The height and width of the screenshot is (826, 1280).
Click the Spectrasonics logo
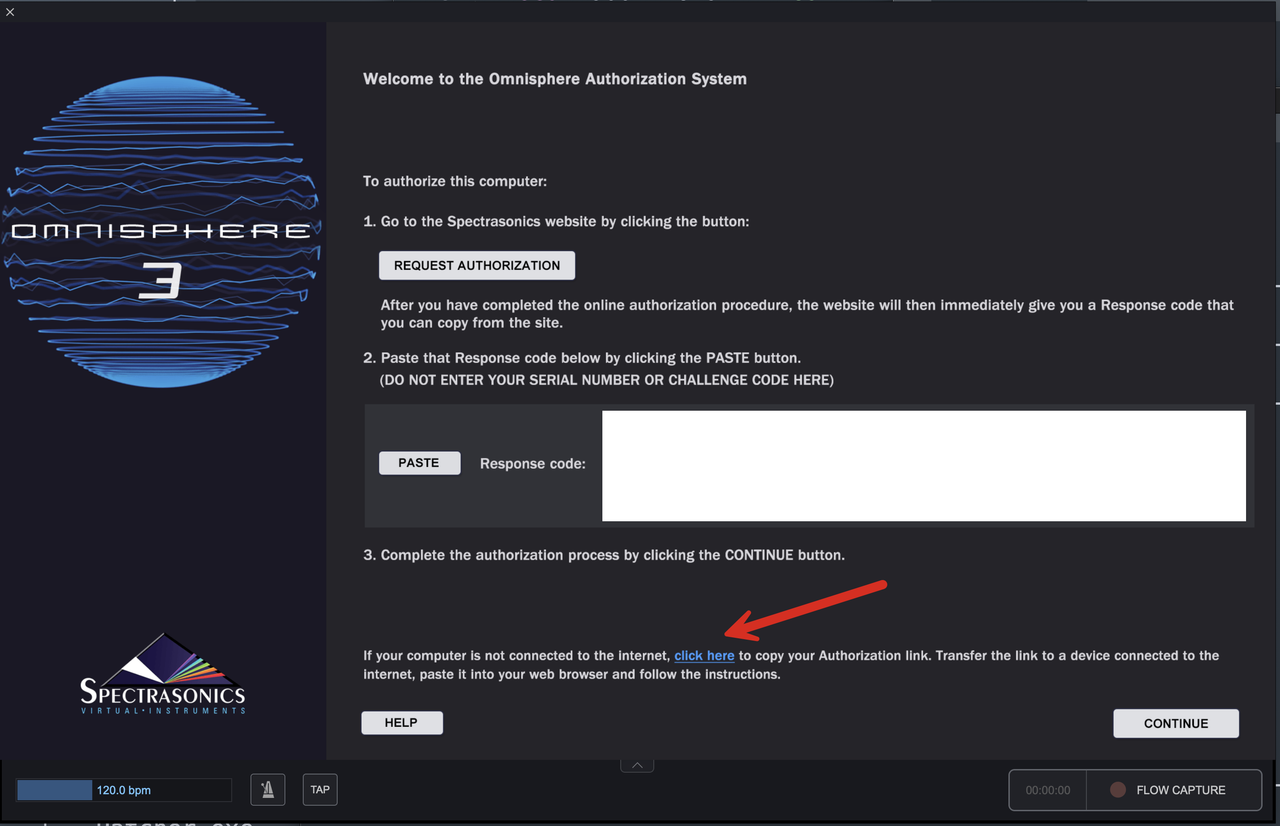click(x=163, y=675)
